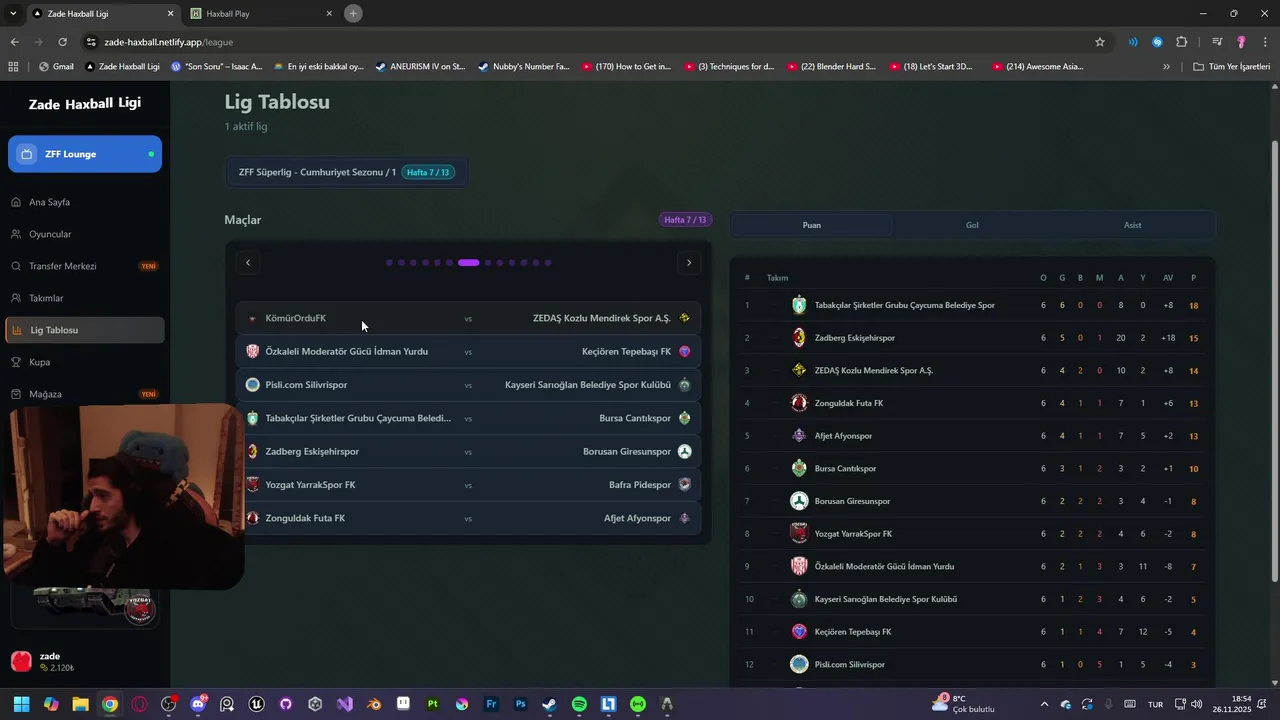Open Blender Hard S... bookmark
Image resolution: width=1280 pixels, height=720 pixels.
pos(831,67)
